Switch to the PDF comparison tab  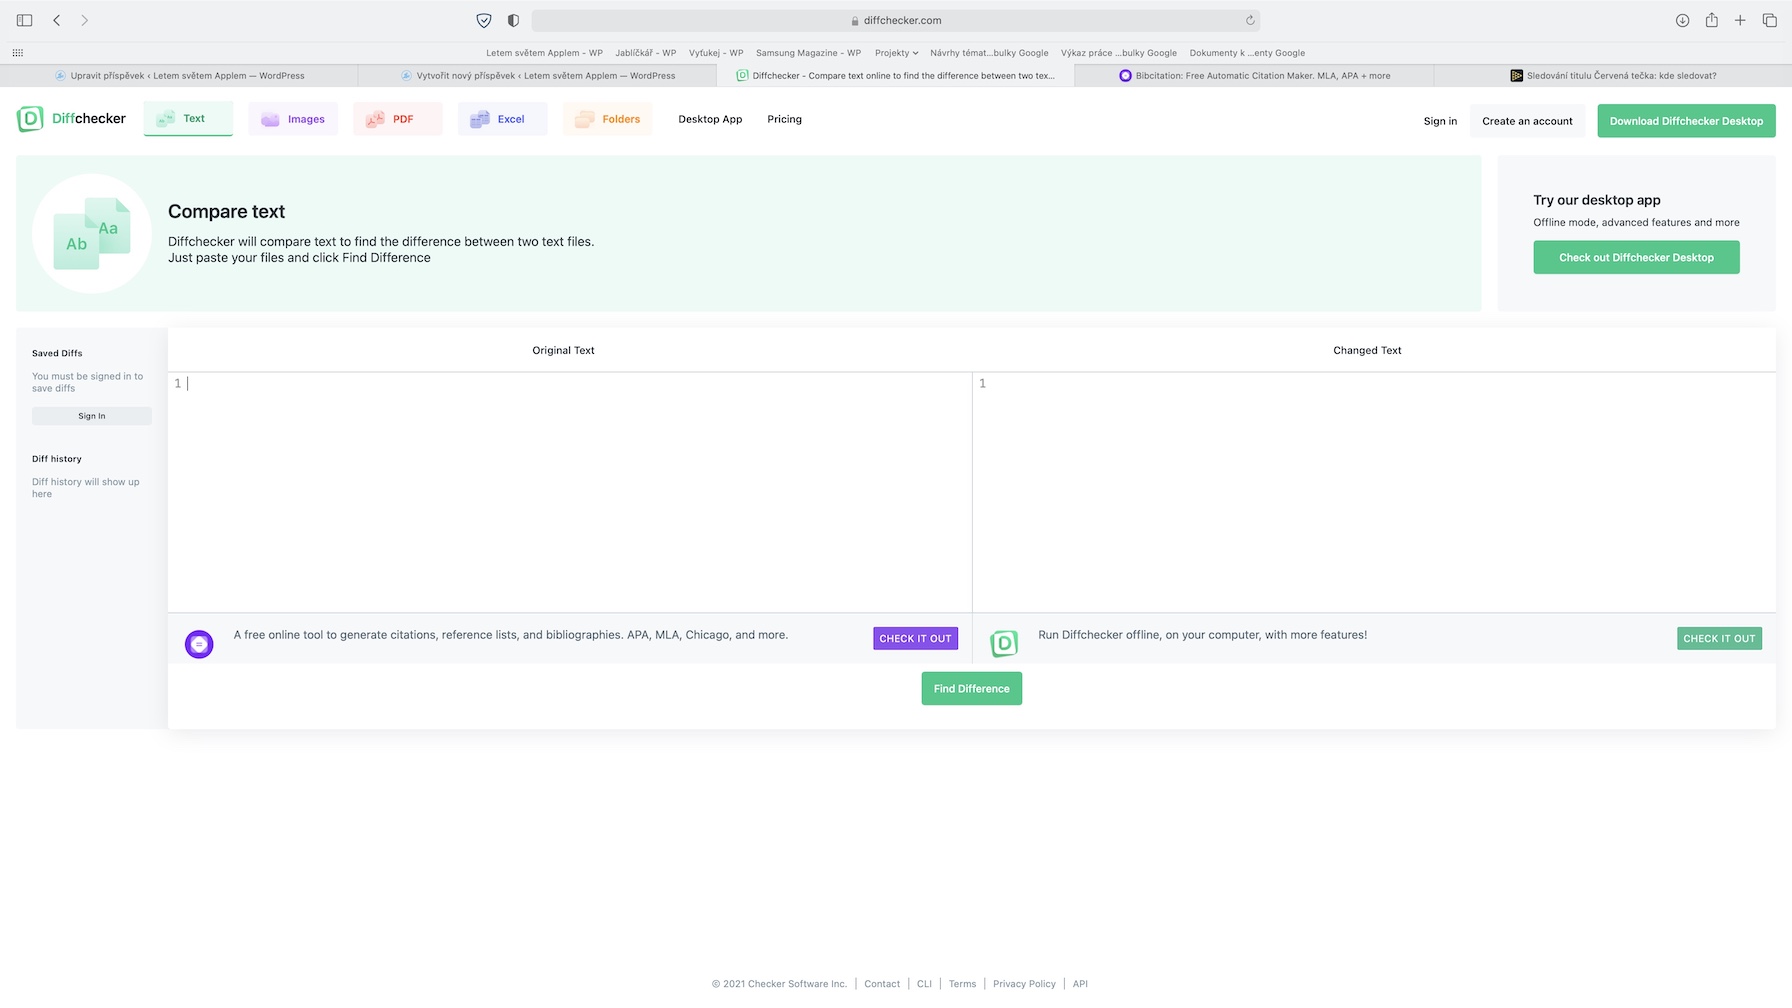pos(397,119)
